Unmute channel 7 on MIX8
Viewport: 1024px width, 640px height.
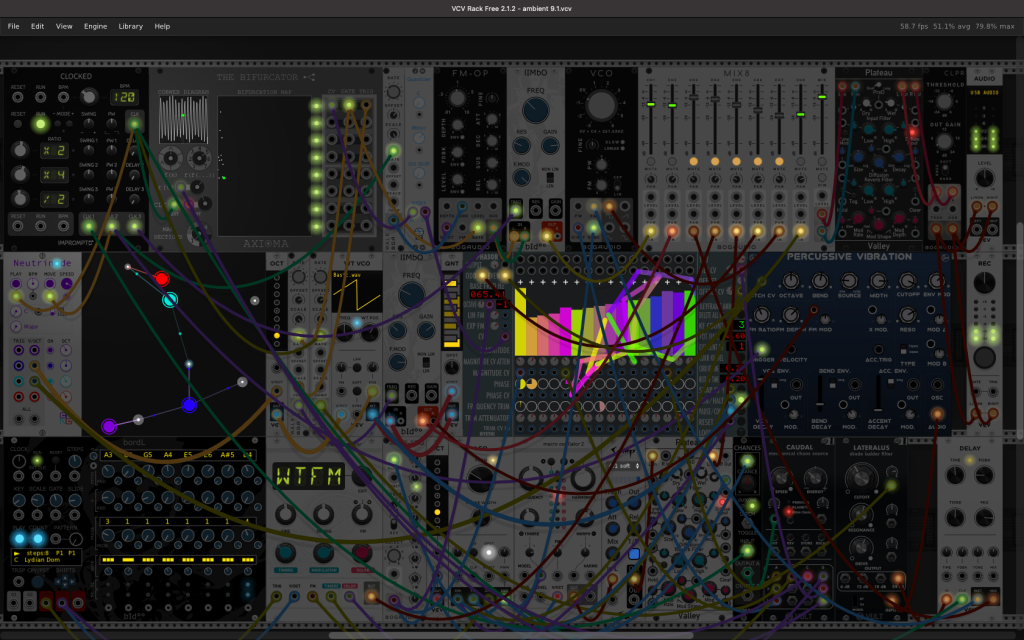tap(779, 161)
